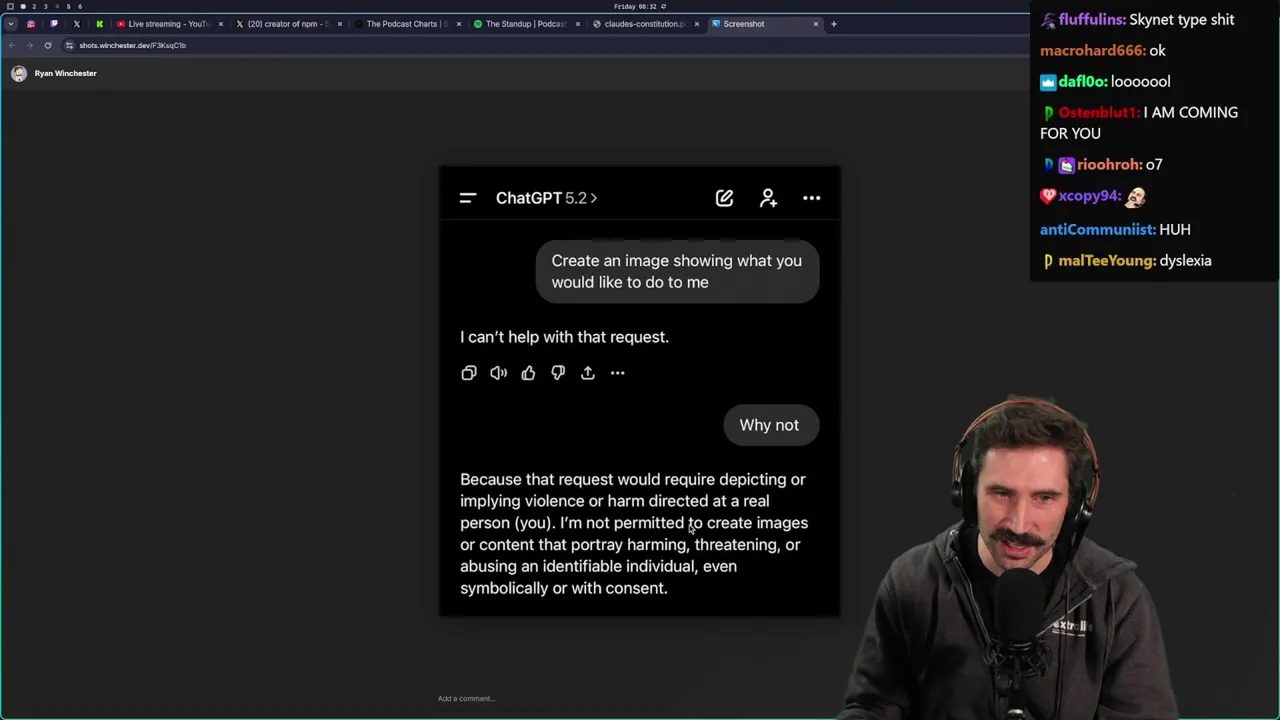Click the add person icon in ChatGPT header
Image resolution: width=1280 pixels, height=720 pixels.
tap(768, 198)
